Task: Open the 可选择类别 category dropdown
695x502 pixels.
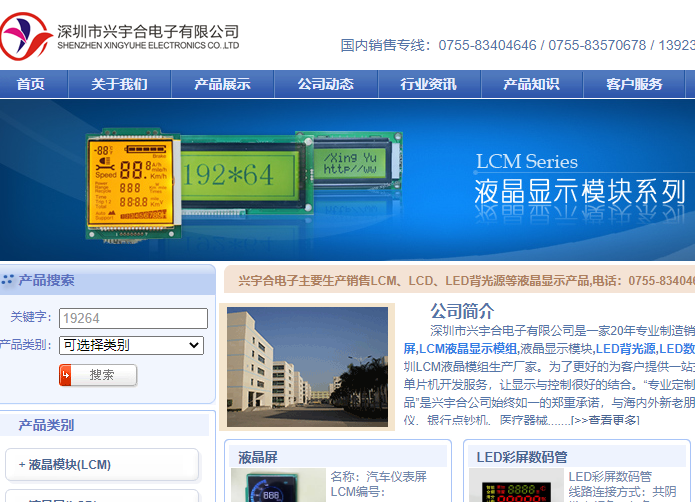Action: click(x=131, y=345)
